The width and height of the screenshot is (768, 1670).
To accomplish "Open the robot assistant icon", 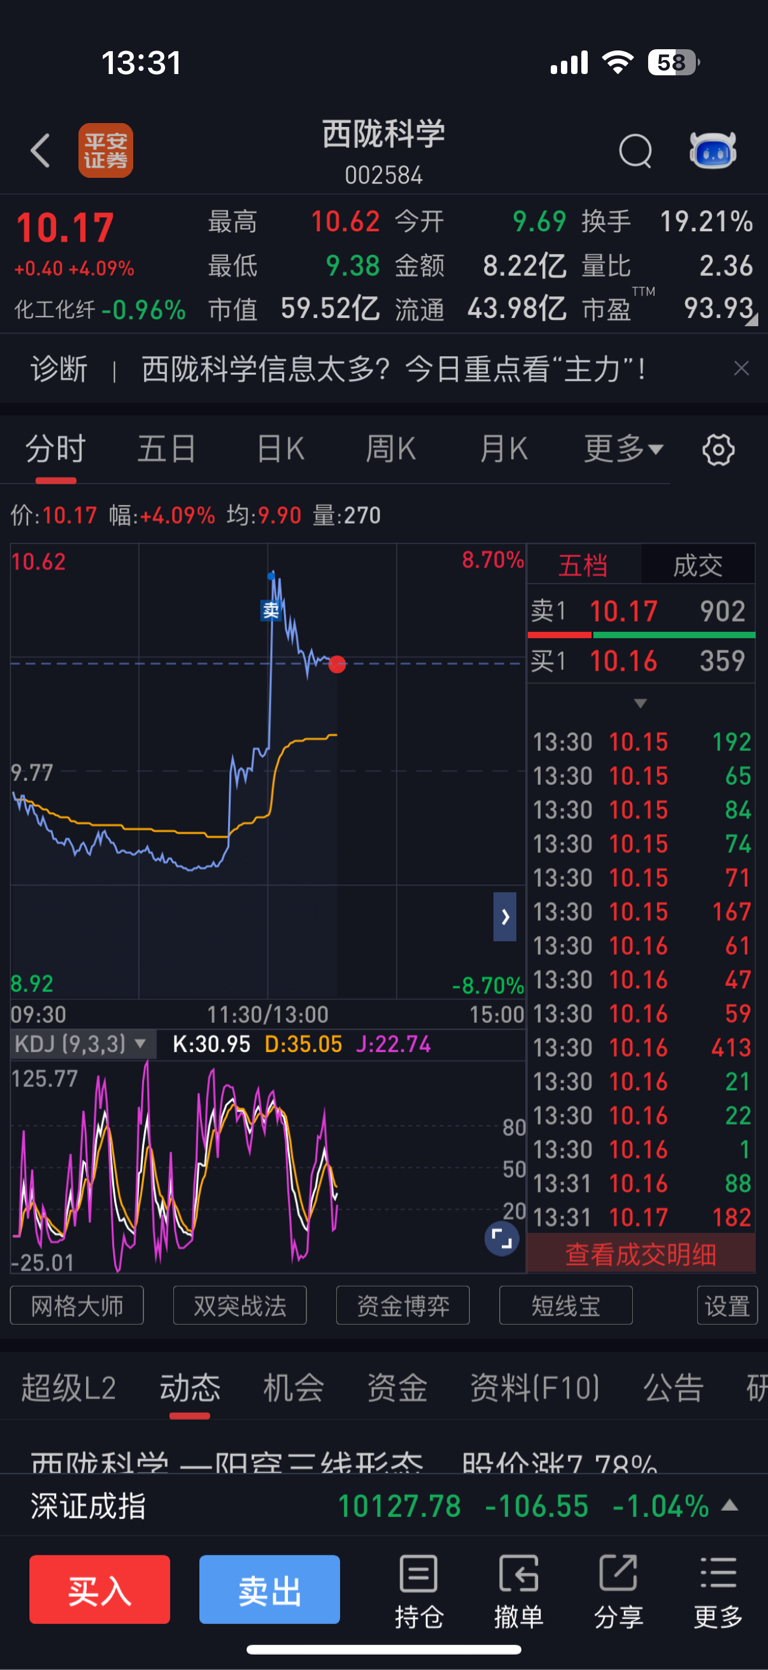I will coord(713,151).
